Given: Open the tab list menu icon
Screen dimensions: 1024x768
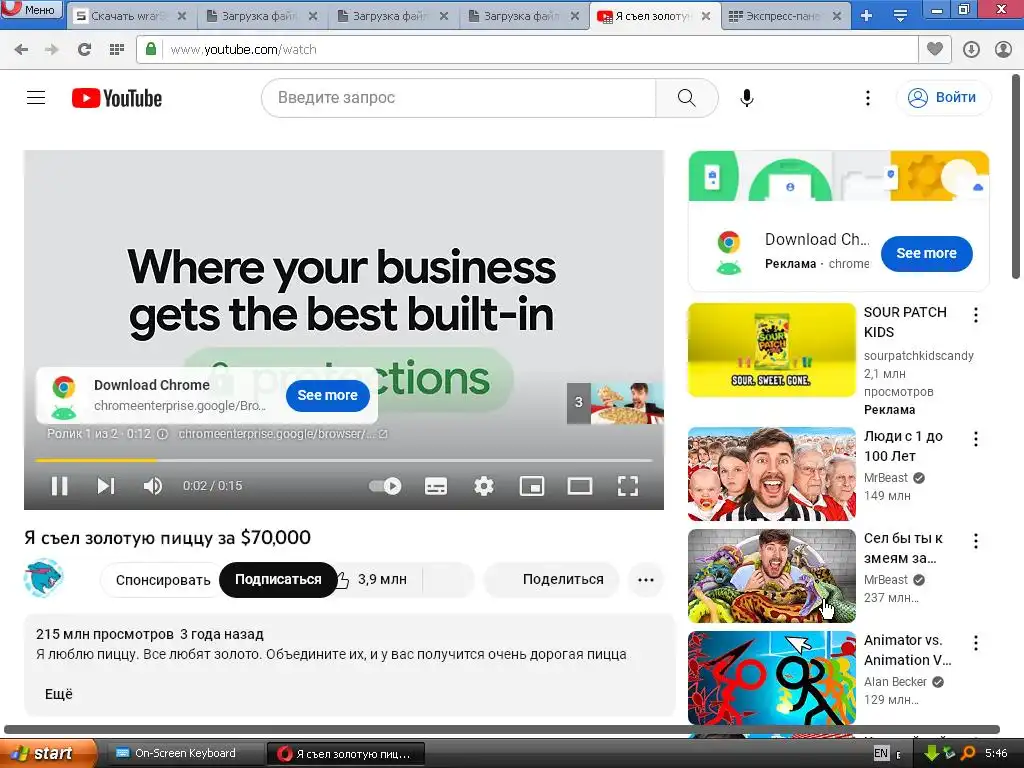Looking at the screenshot, I should pyautogui.click(x=900, y=16).
